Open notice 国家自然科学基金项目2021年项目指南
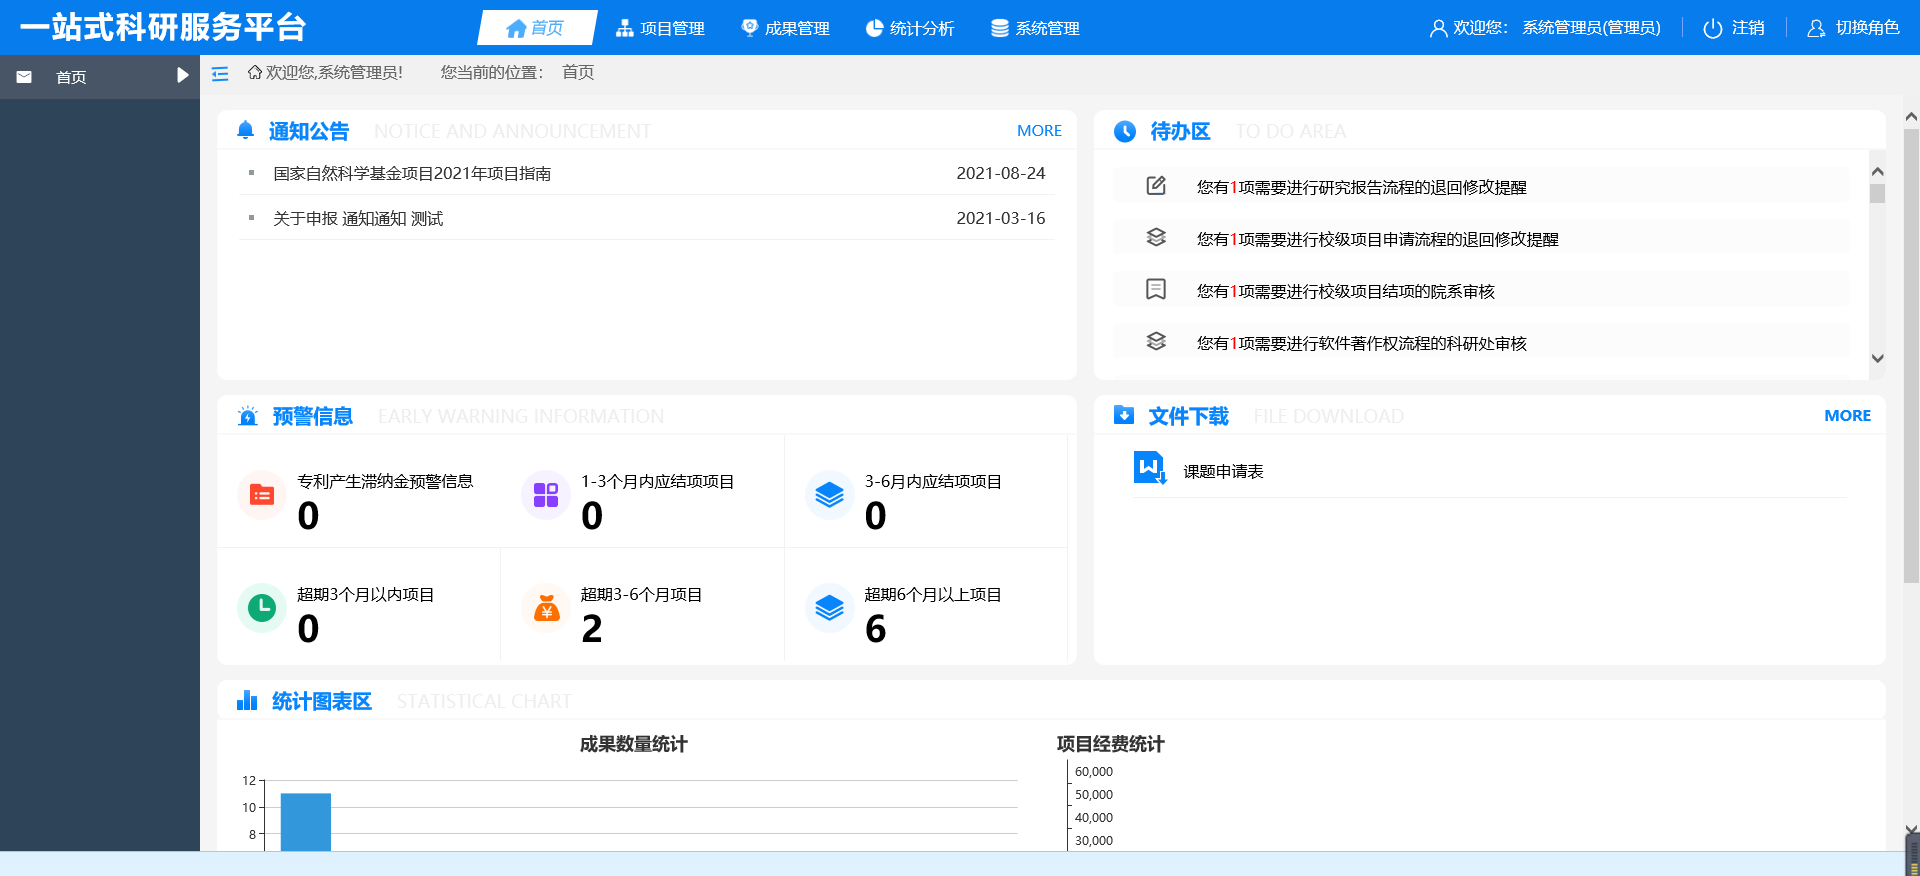 click(412, 174)
